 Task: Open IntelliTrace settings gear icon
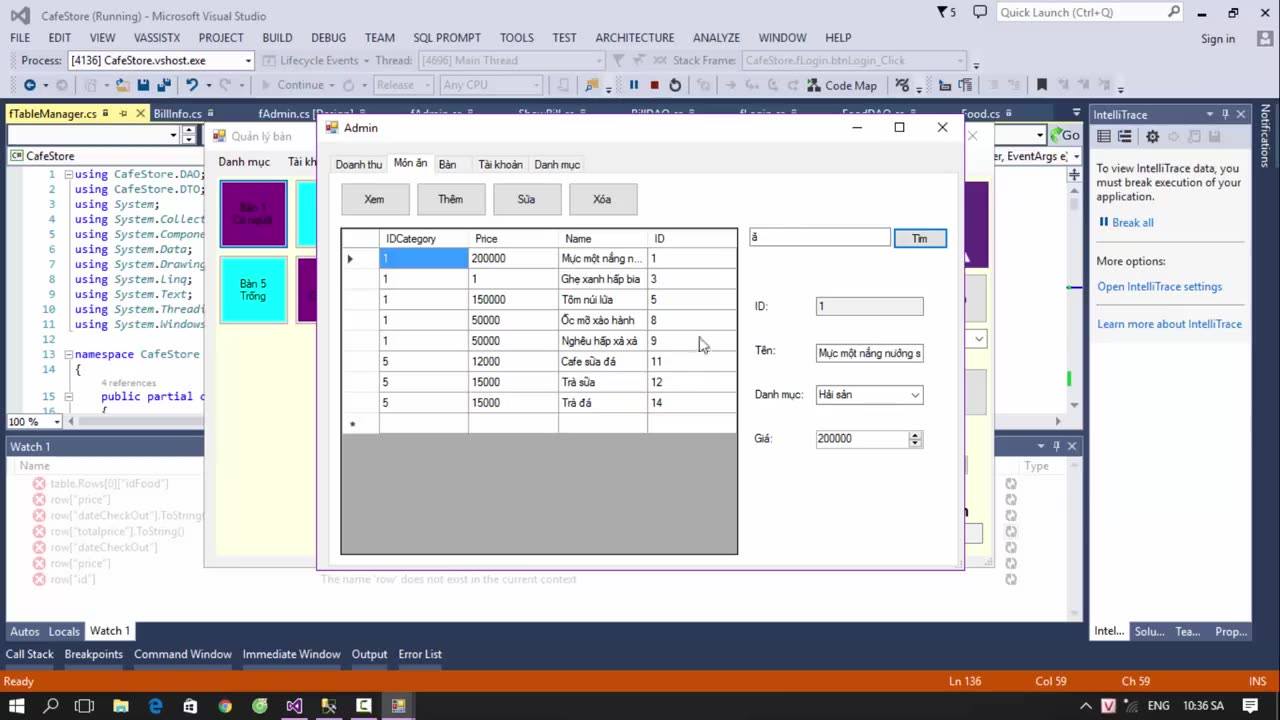click(x=1152, y=136)
